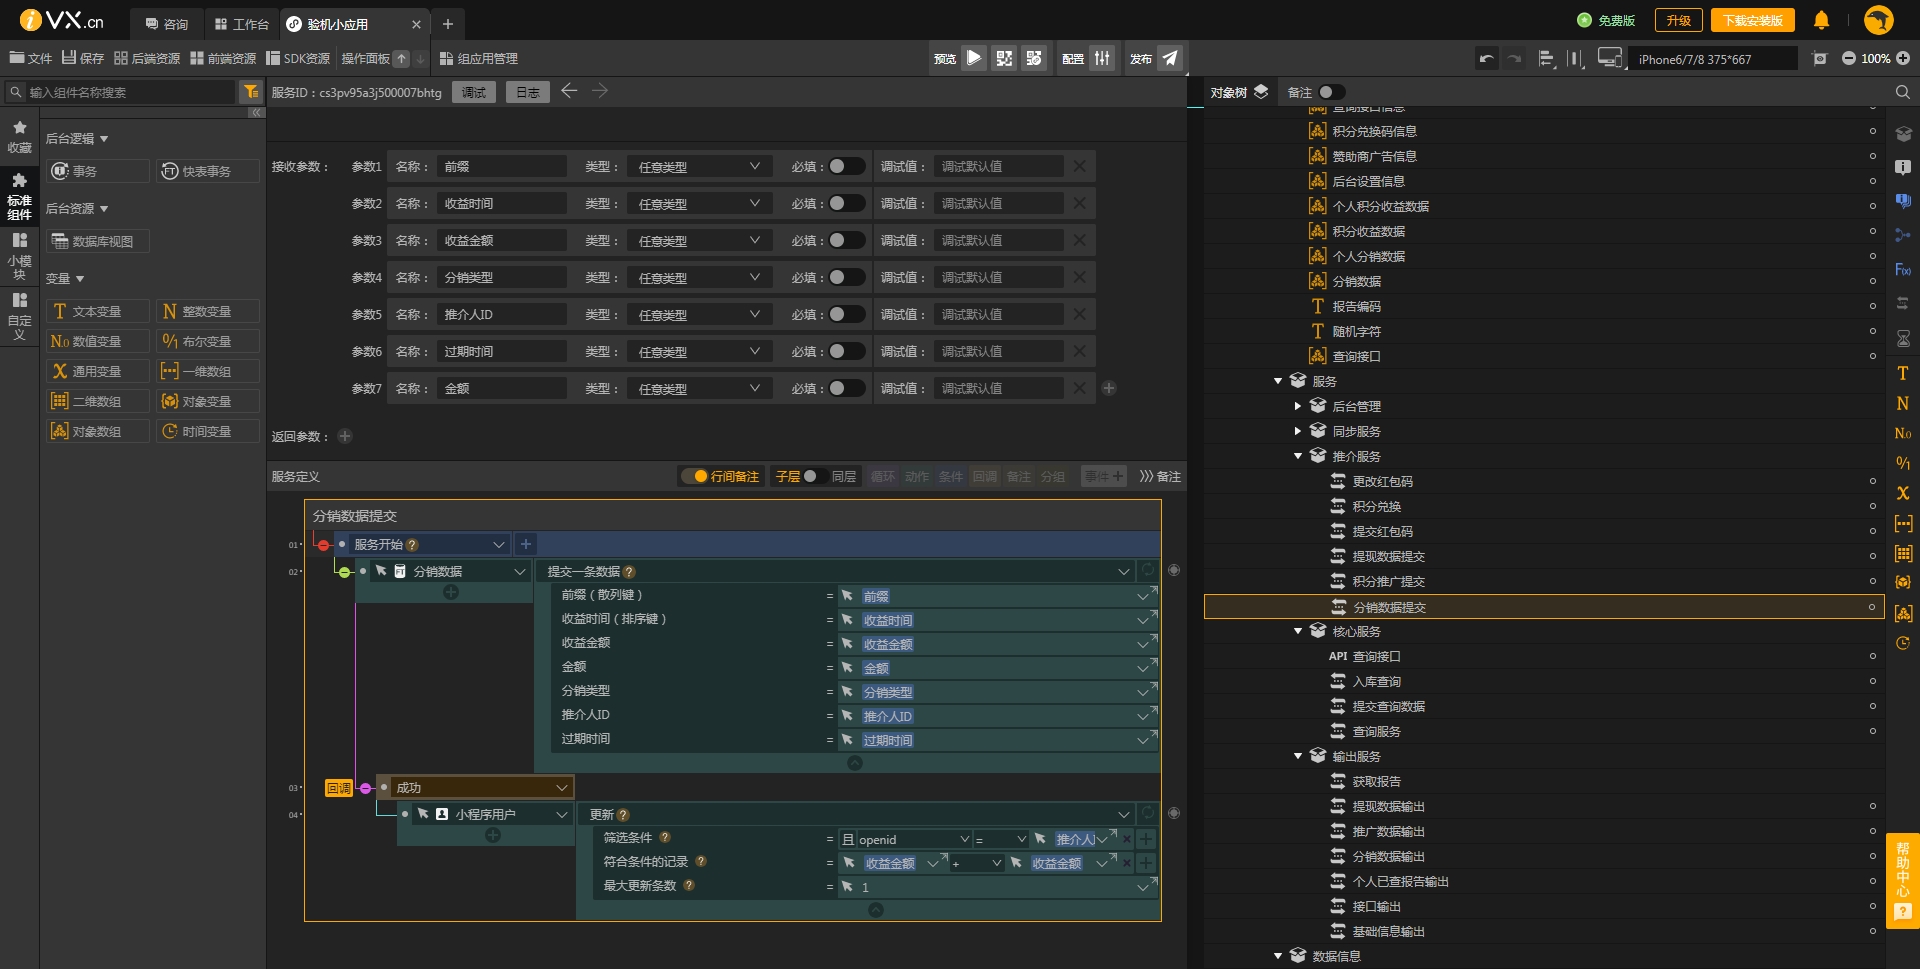Add a 文本变量 text variable
The image size is (1920, 969).
[98, 311]
